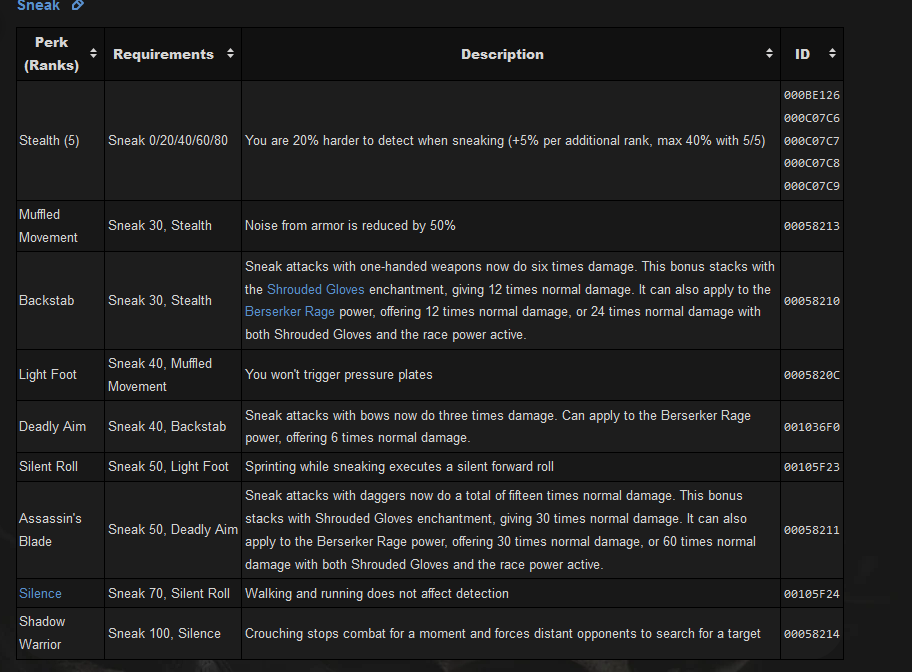Sort table by Requirements column arrows
Image resolution: width=912 pixels, height=672 pixels.
[230, 54]
